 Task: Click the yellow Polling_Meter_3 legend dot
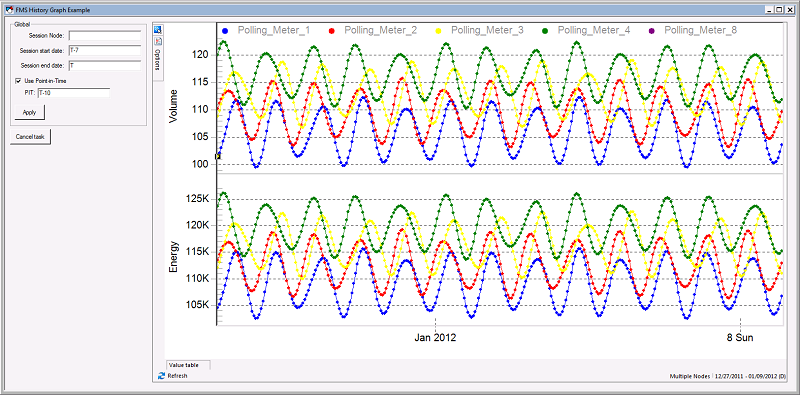tap(439, 31)
